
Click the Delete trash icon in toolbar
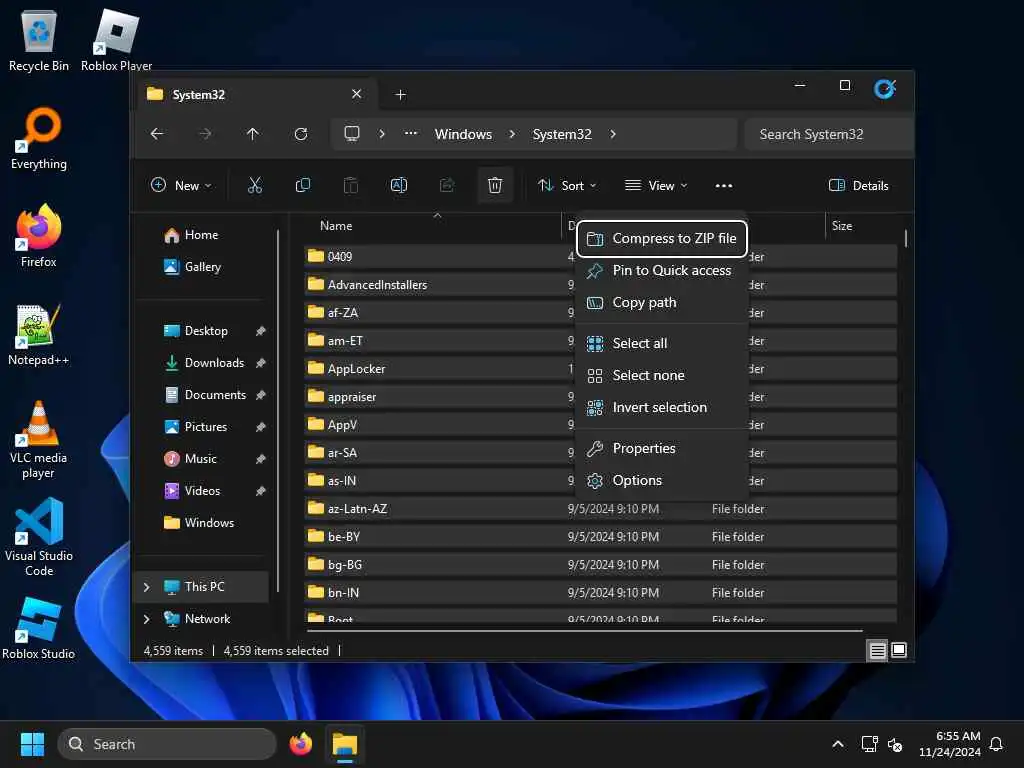coord(495,185)
